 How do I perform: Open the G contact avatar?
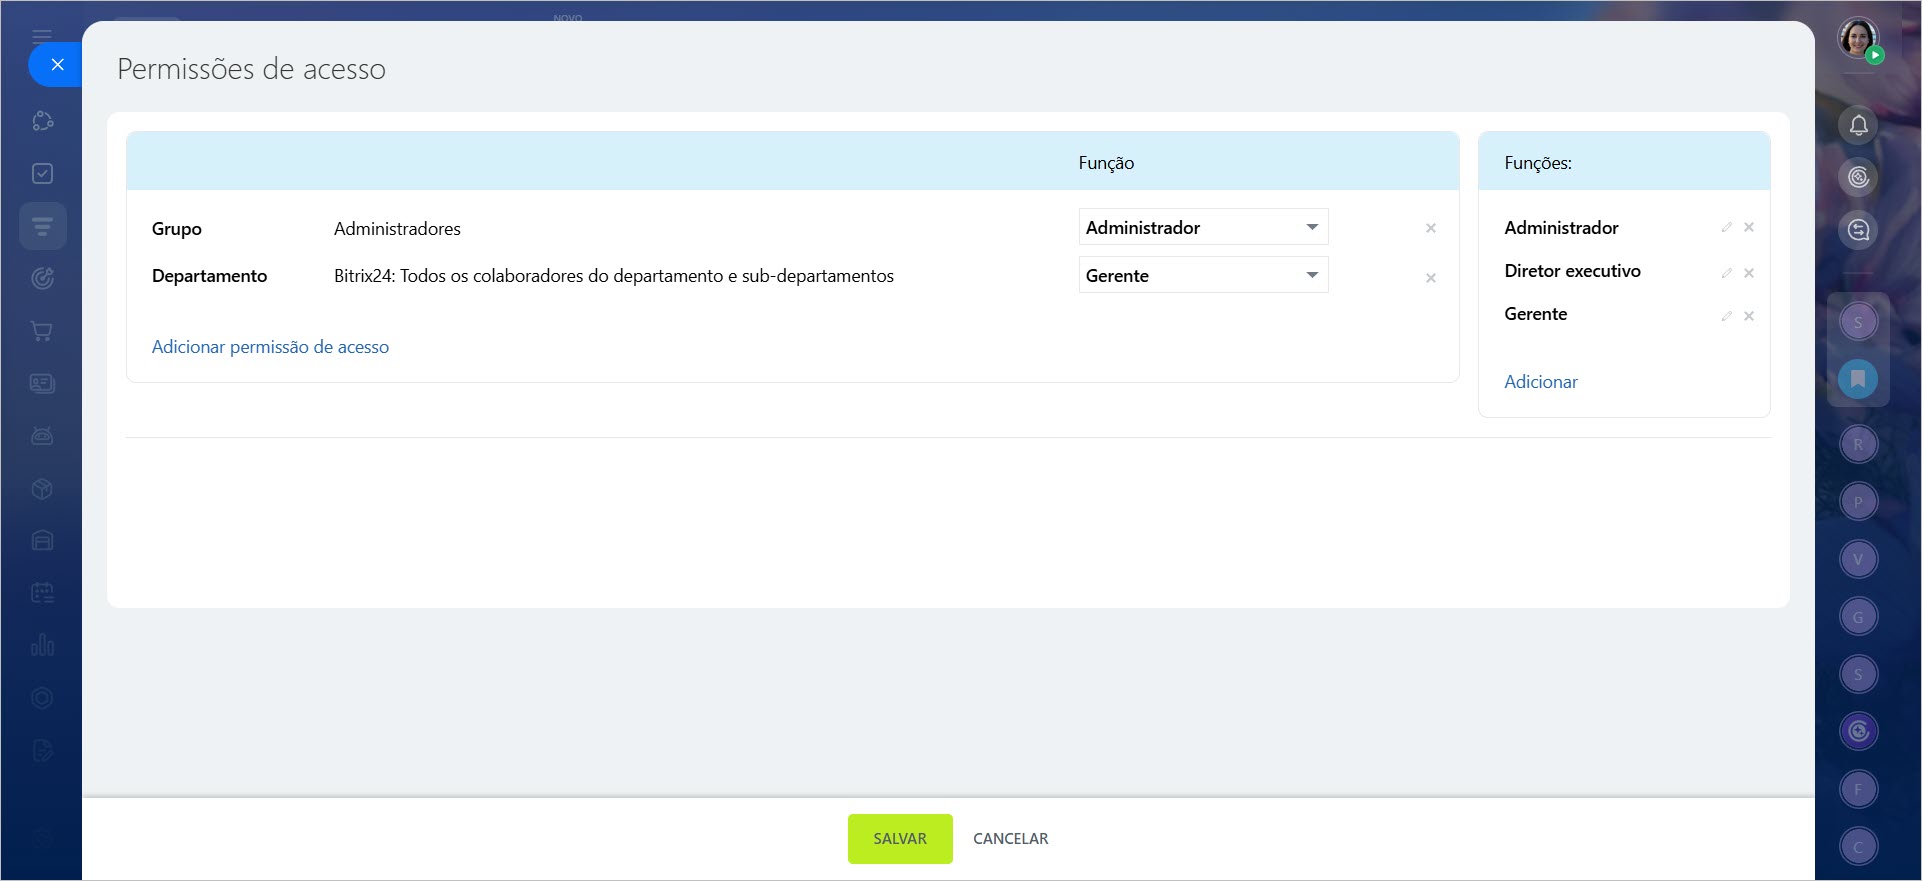(1858, 617)
